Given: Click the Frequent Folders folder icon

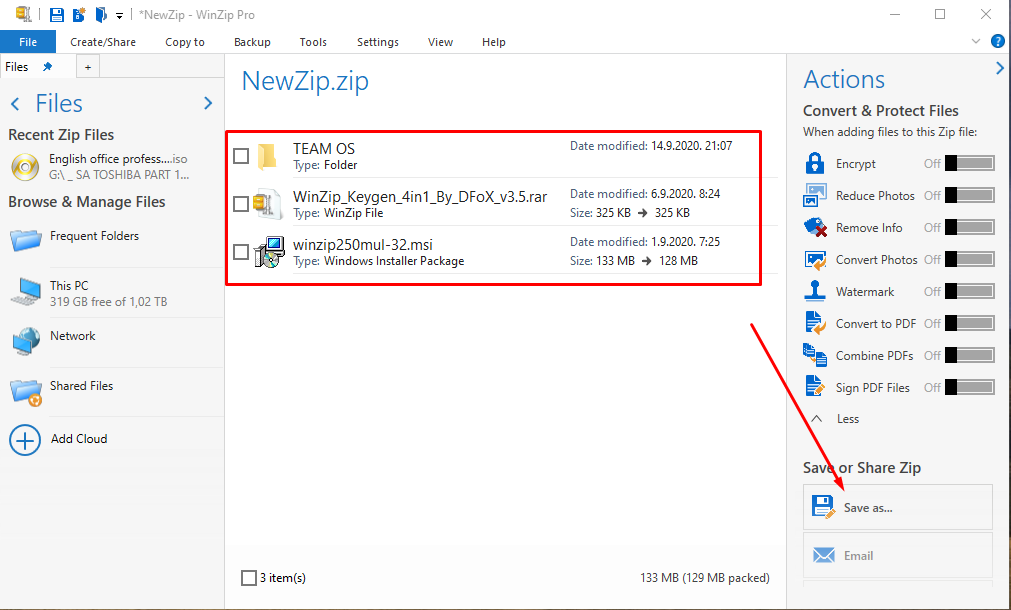Looking at the screenshot, I should (x=26, y=240).
